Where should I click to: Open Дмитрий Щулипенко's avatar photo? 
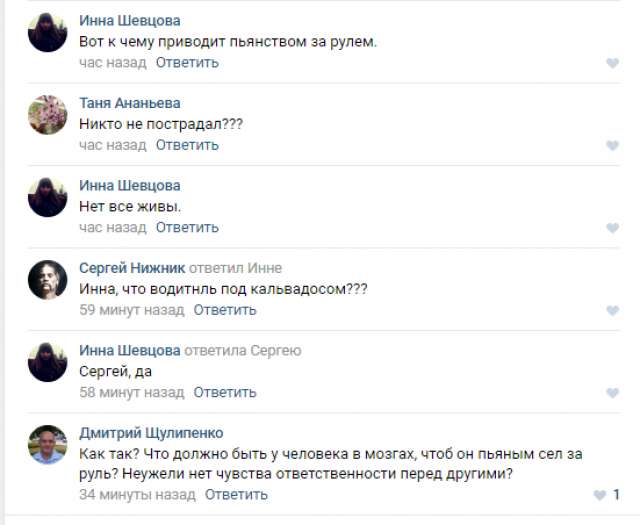click(x=47, y=445)
